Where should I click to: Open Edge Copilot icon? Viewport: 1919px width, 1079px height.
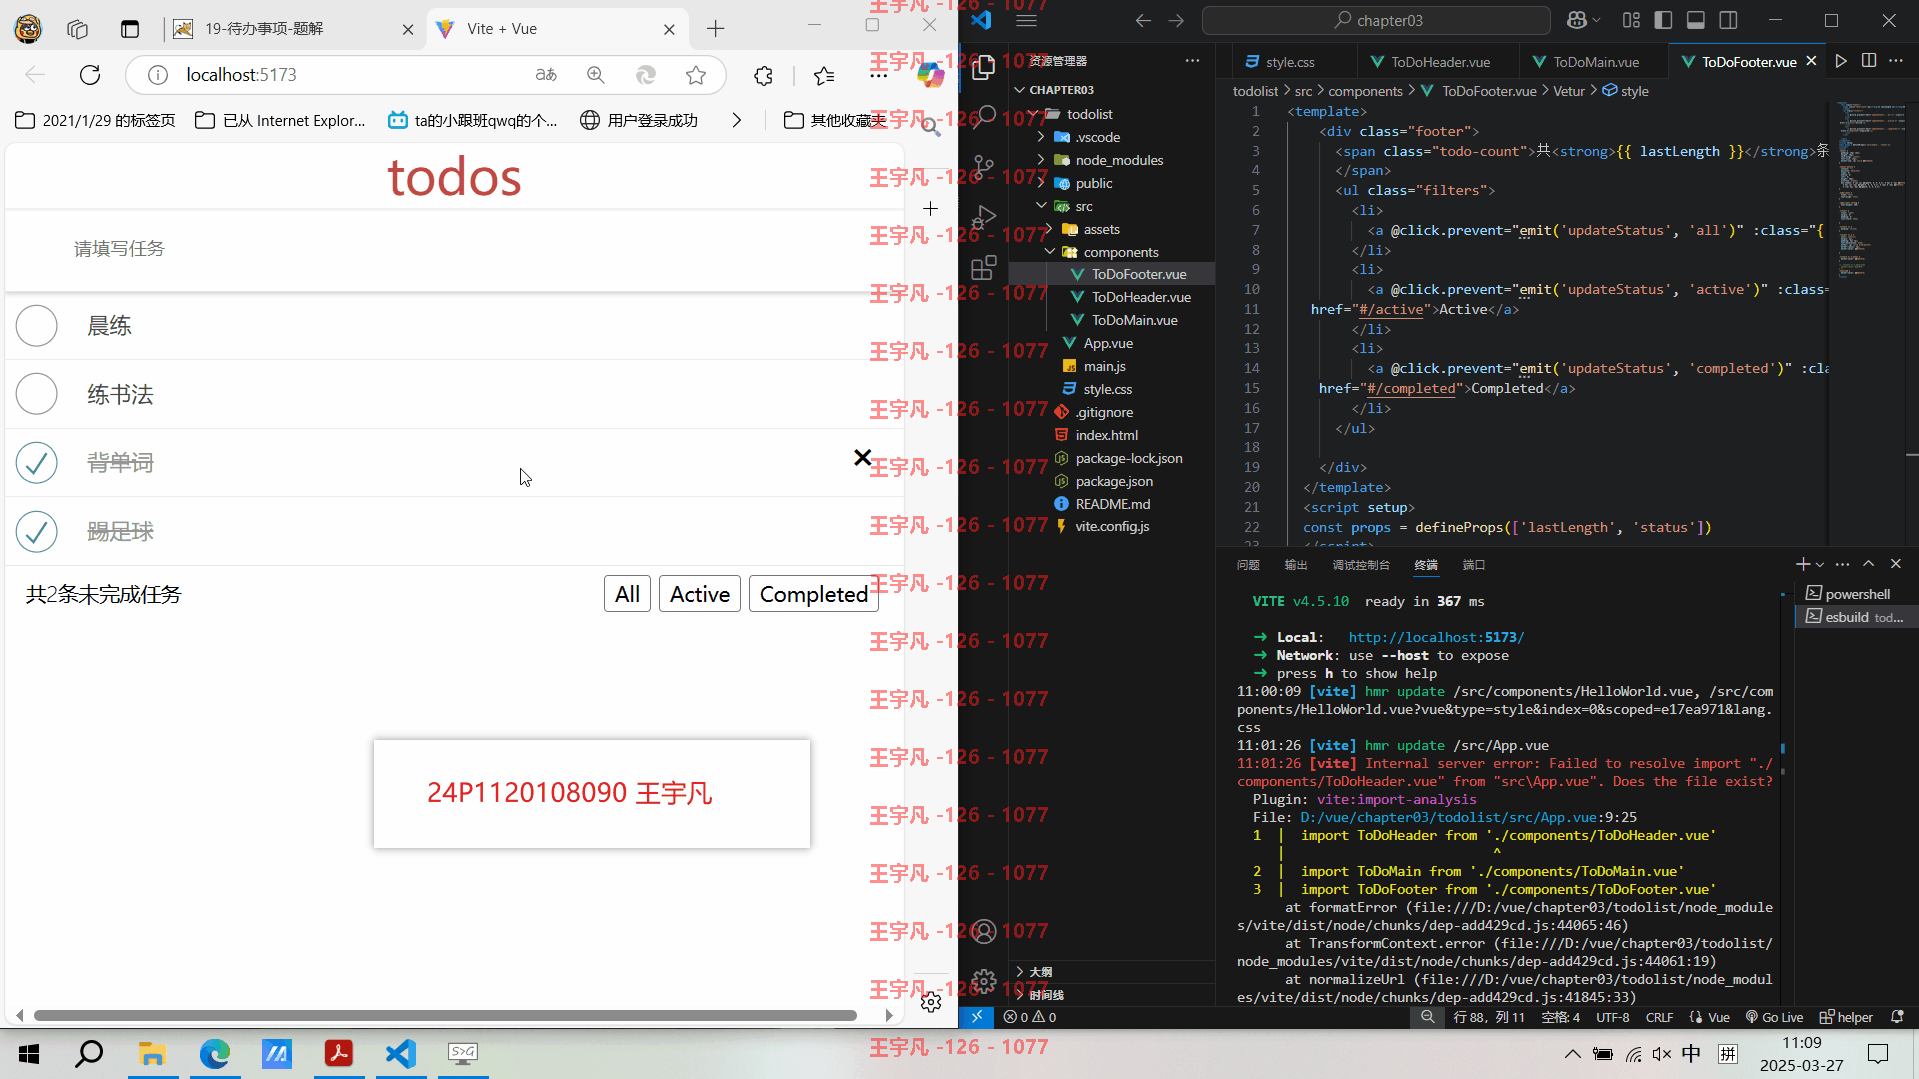tap(930, 75)
